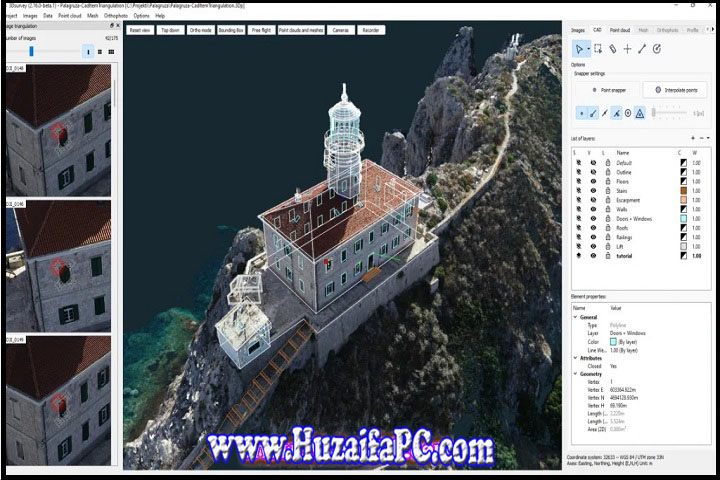Open the Data menu
Image resolution: width=720 pixels, height=480 pixels.
tap(48, 16)
